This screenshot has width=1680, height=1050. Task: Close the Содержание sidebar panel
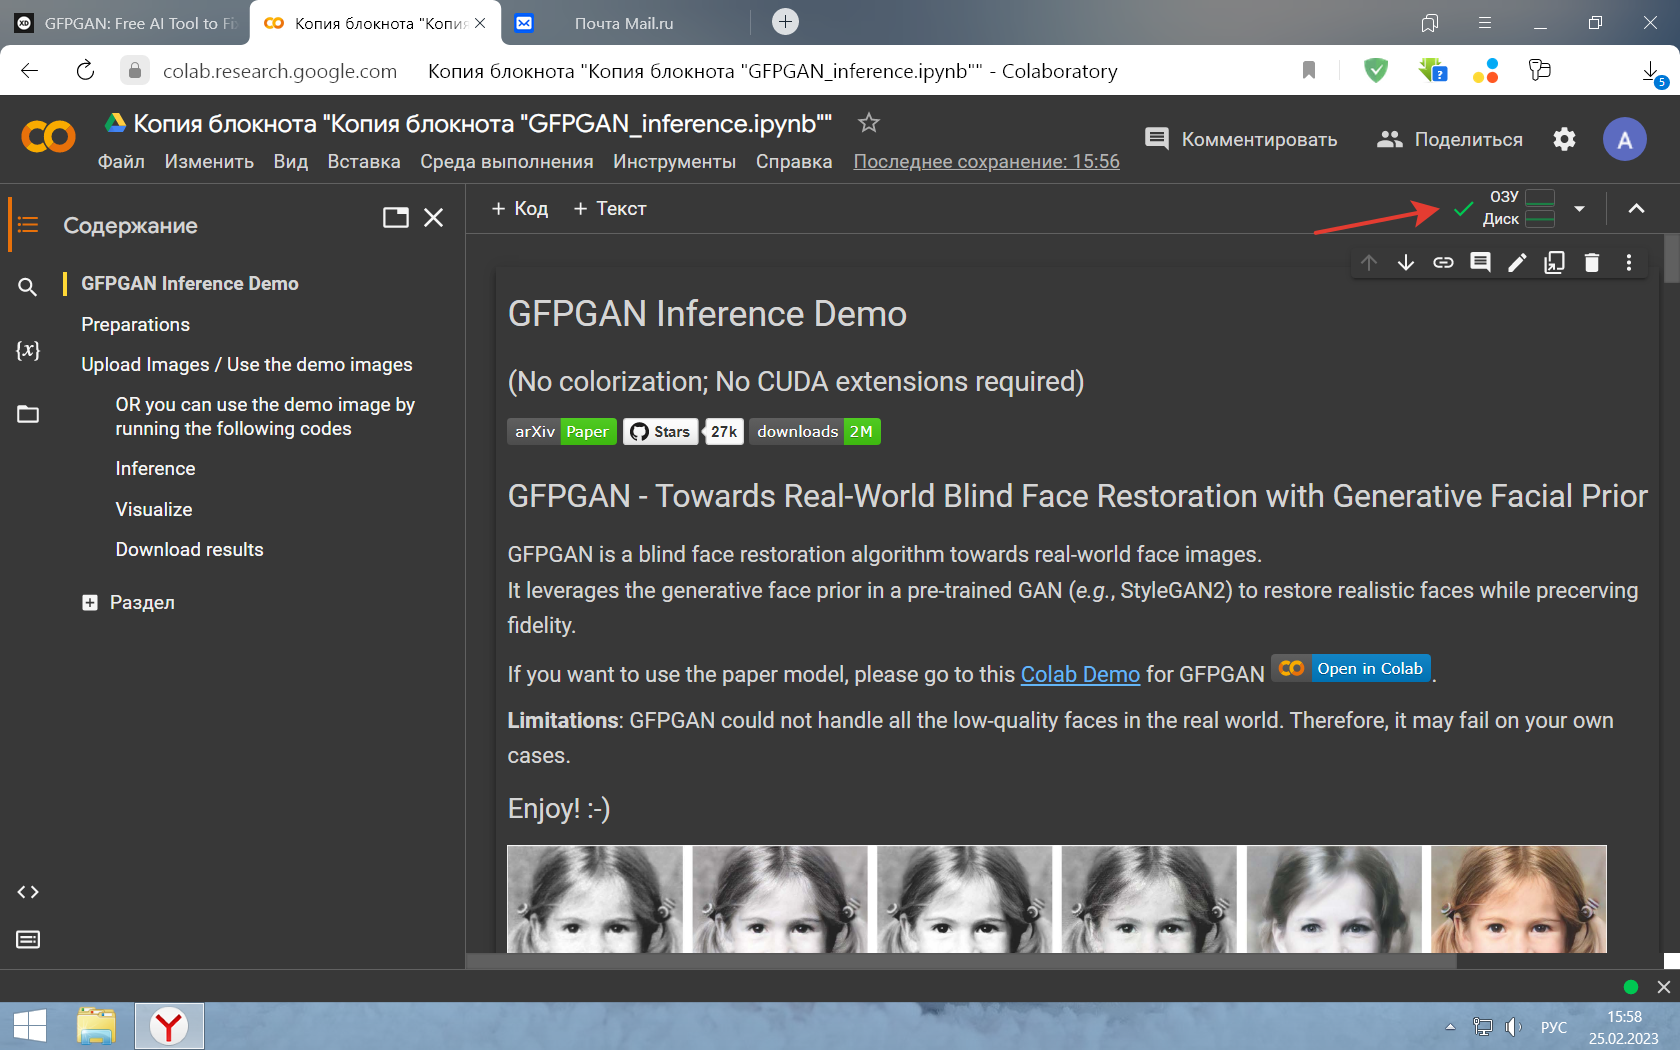click(433, 217)
